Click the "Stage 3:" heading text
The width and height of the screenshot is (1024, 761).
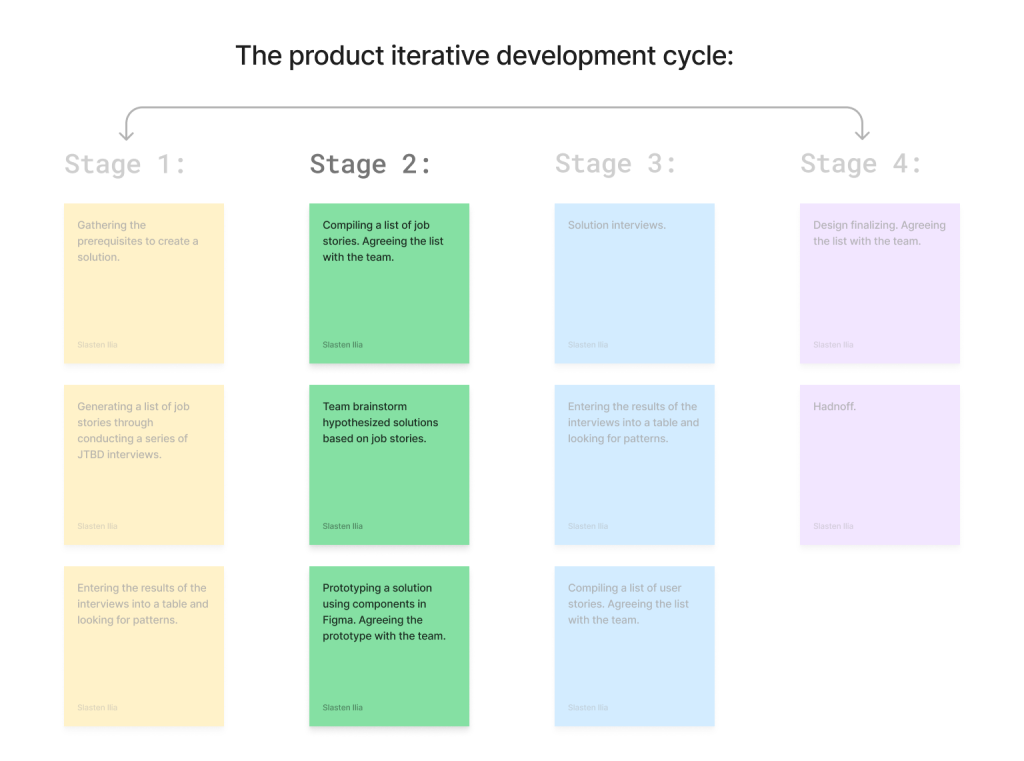point(616,164)
